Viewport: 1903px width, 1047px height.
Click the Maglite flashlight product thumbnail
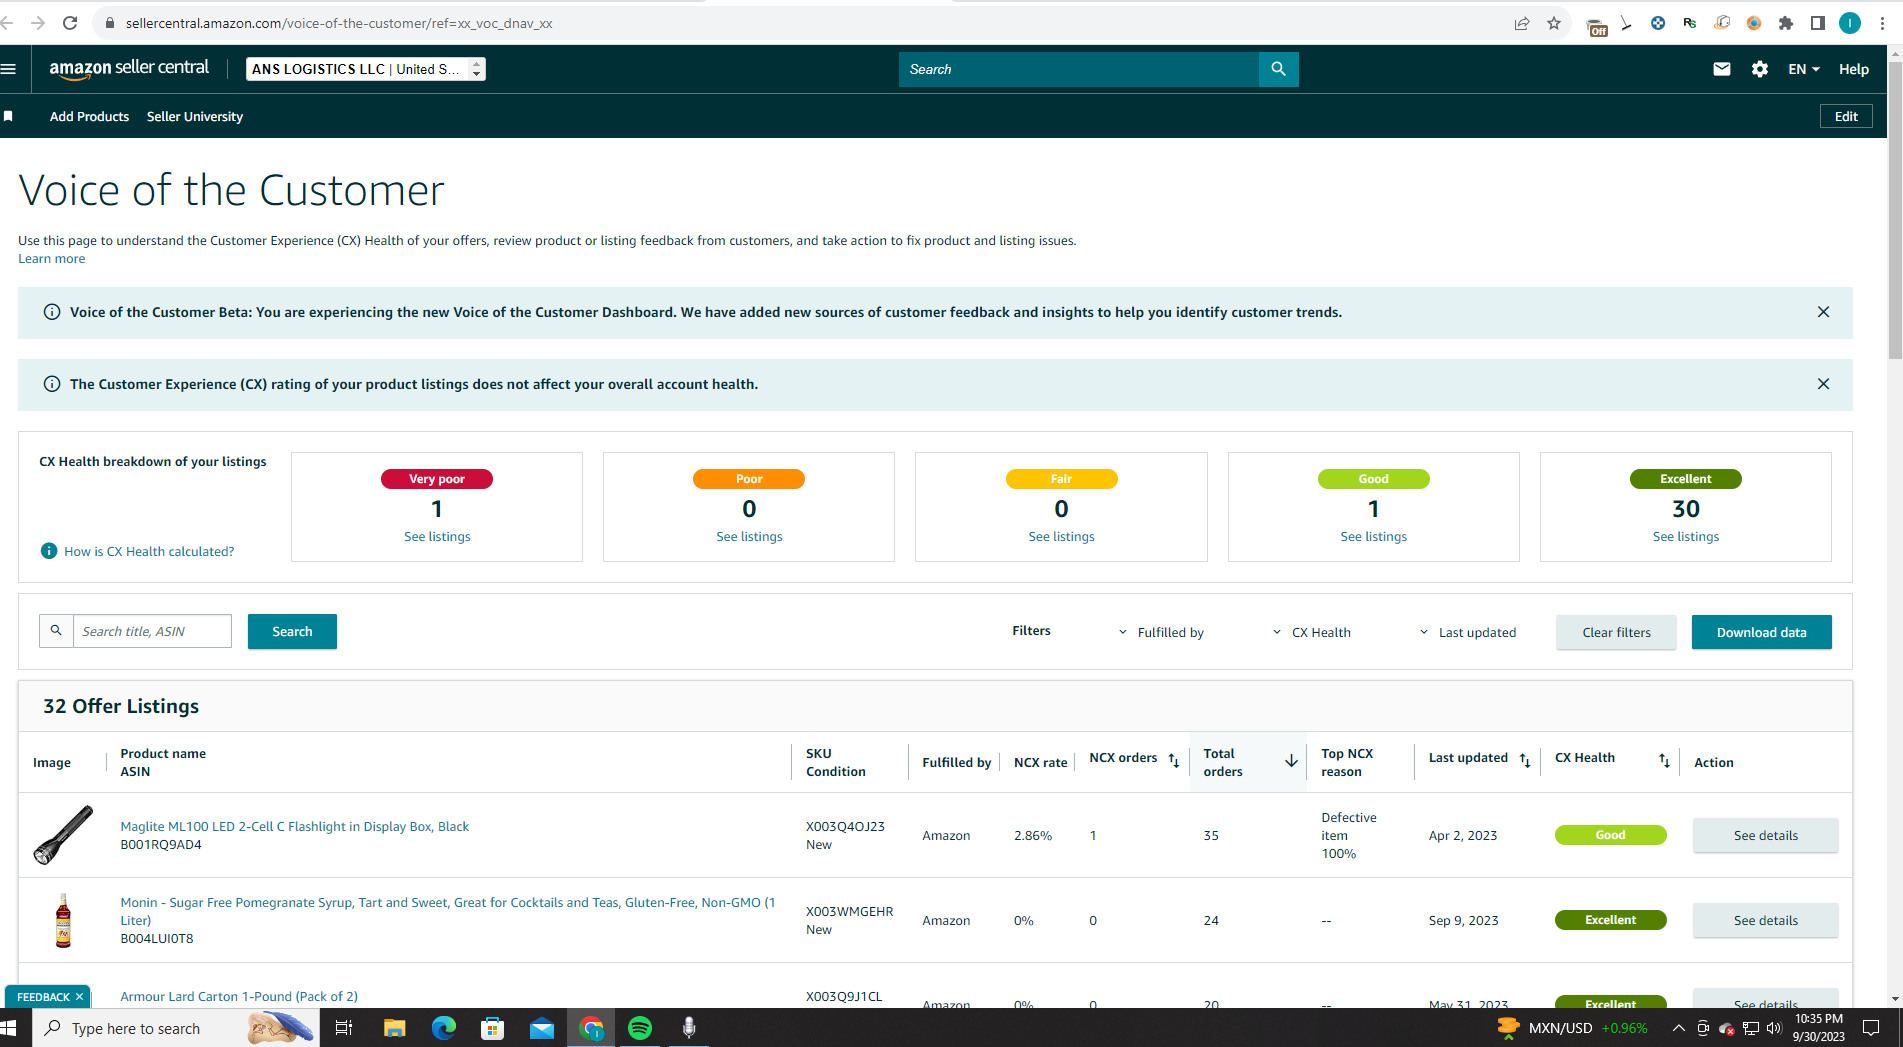pos(63,835)
